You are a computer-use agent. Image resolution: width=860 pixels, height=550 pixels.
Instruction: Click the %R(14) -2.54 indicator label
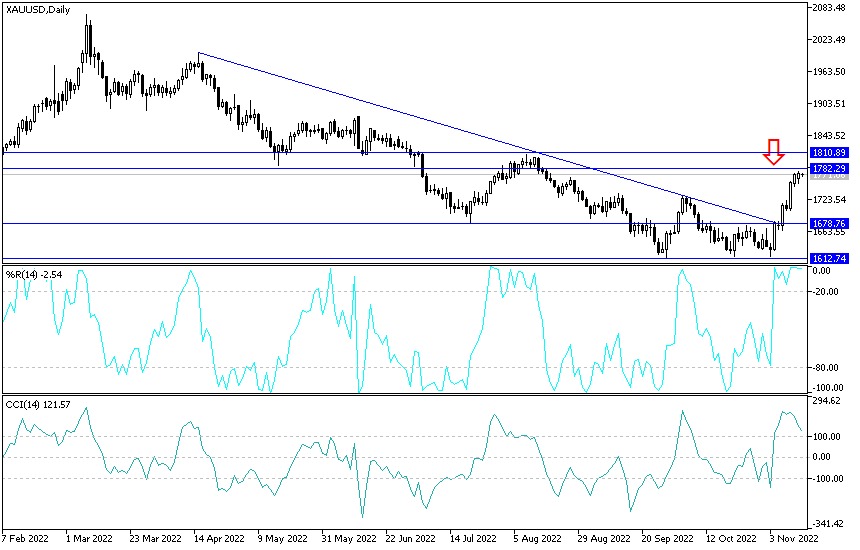(x=34, y=274)
